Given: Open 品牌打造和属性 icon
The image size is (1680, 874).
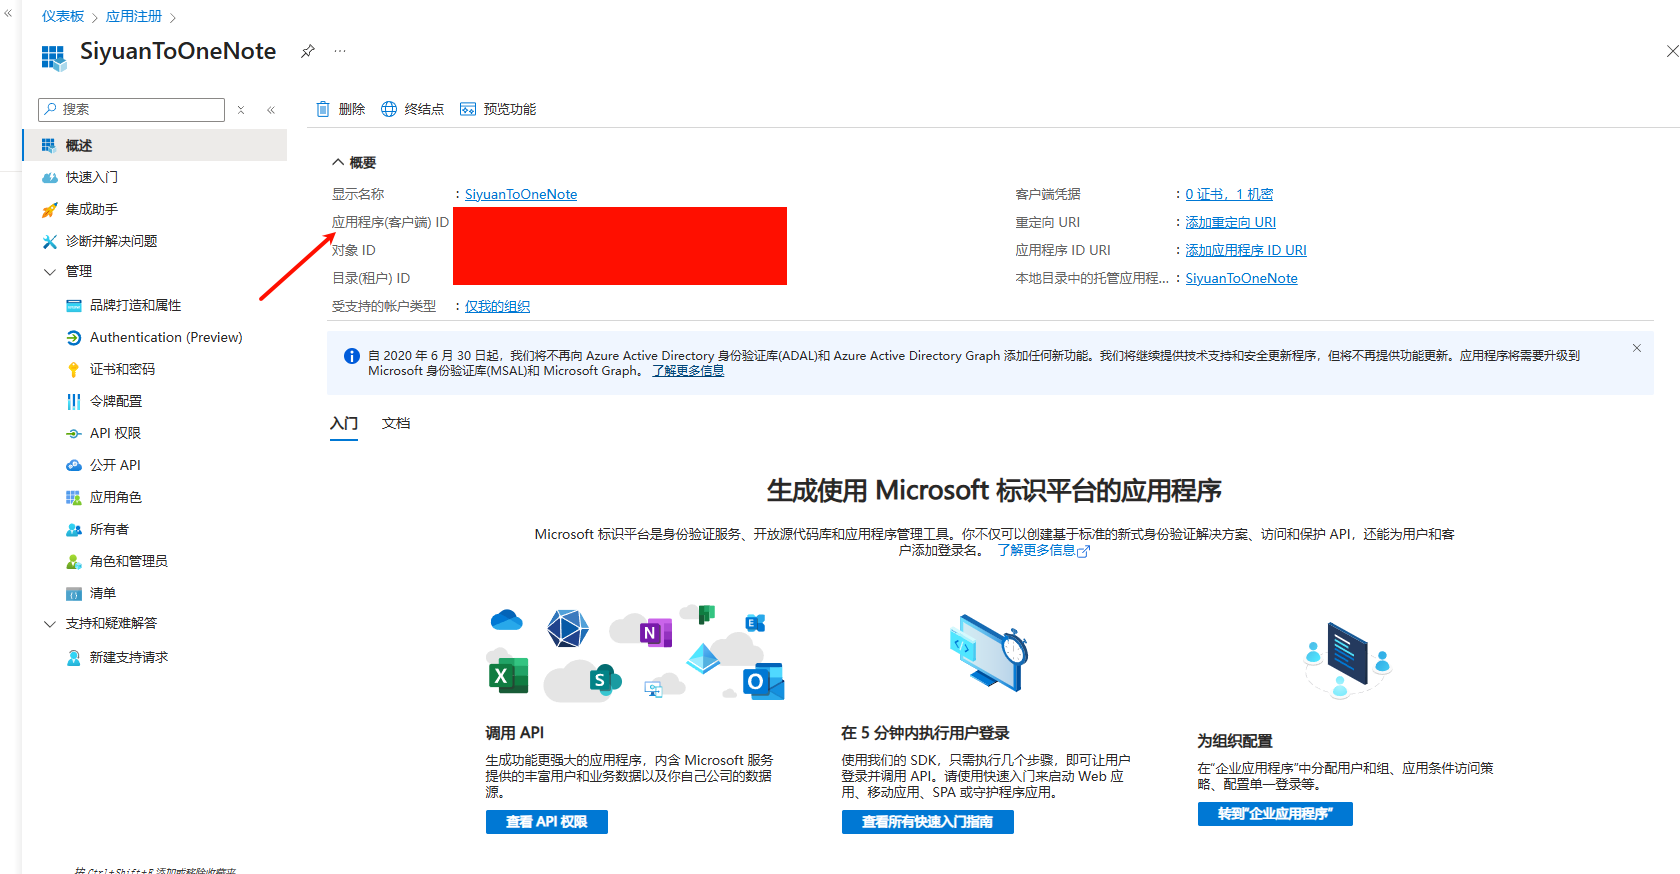Looking at the screenshot, I should [x=73, y=305].
